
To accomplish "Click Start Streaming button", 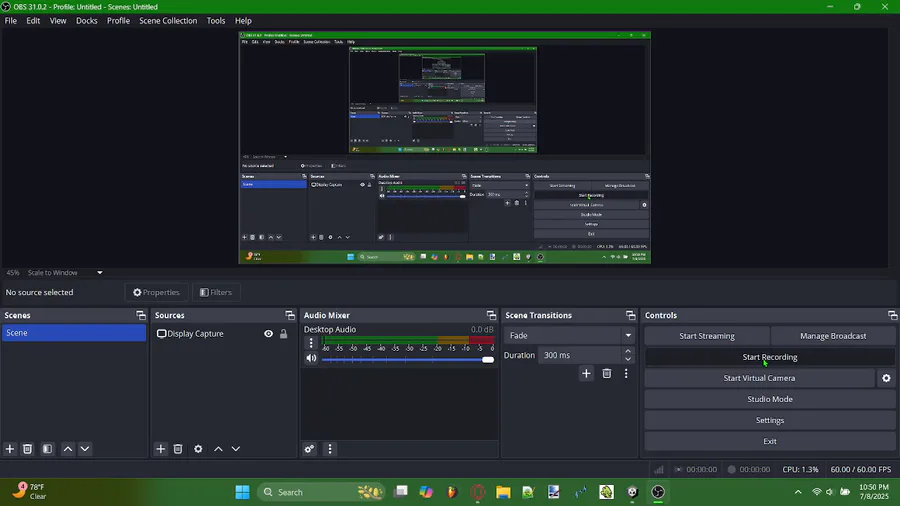I will [x=707, y=336].
